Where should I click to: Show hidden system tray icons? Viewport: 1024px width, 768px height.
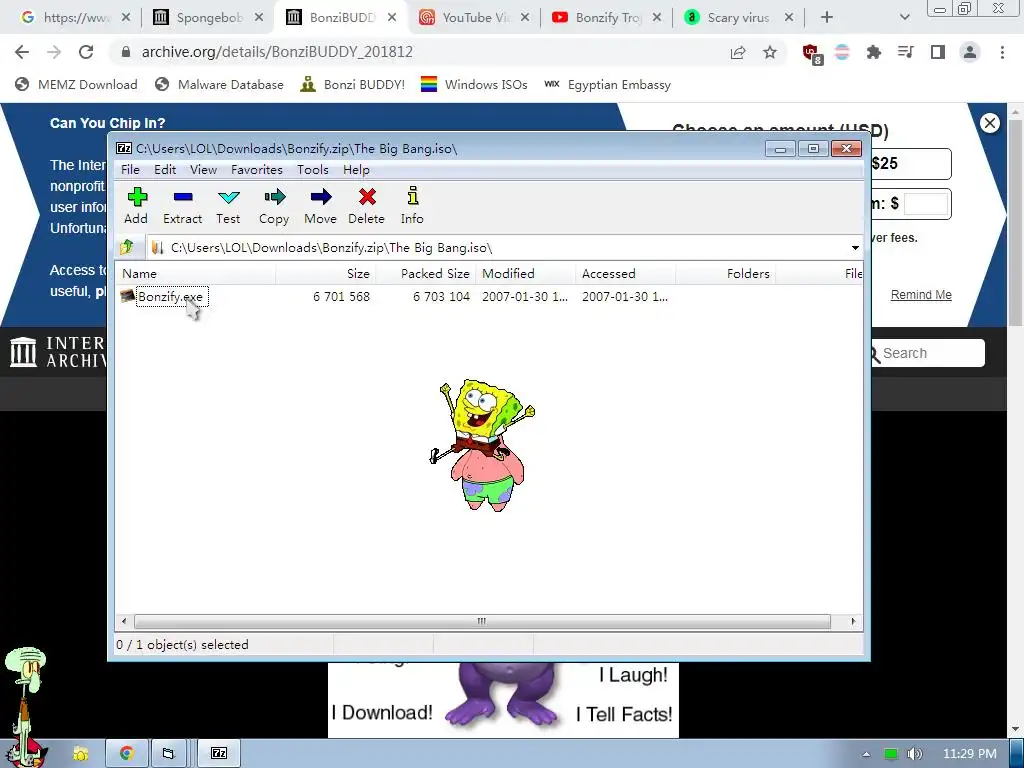click(867, 754)
